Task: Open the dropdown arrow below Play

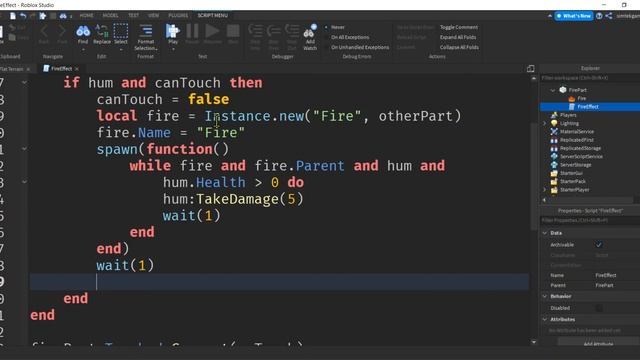Action: [173, 50]
